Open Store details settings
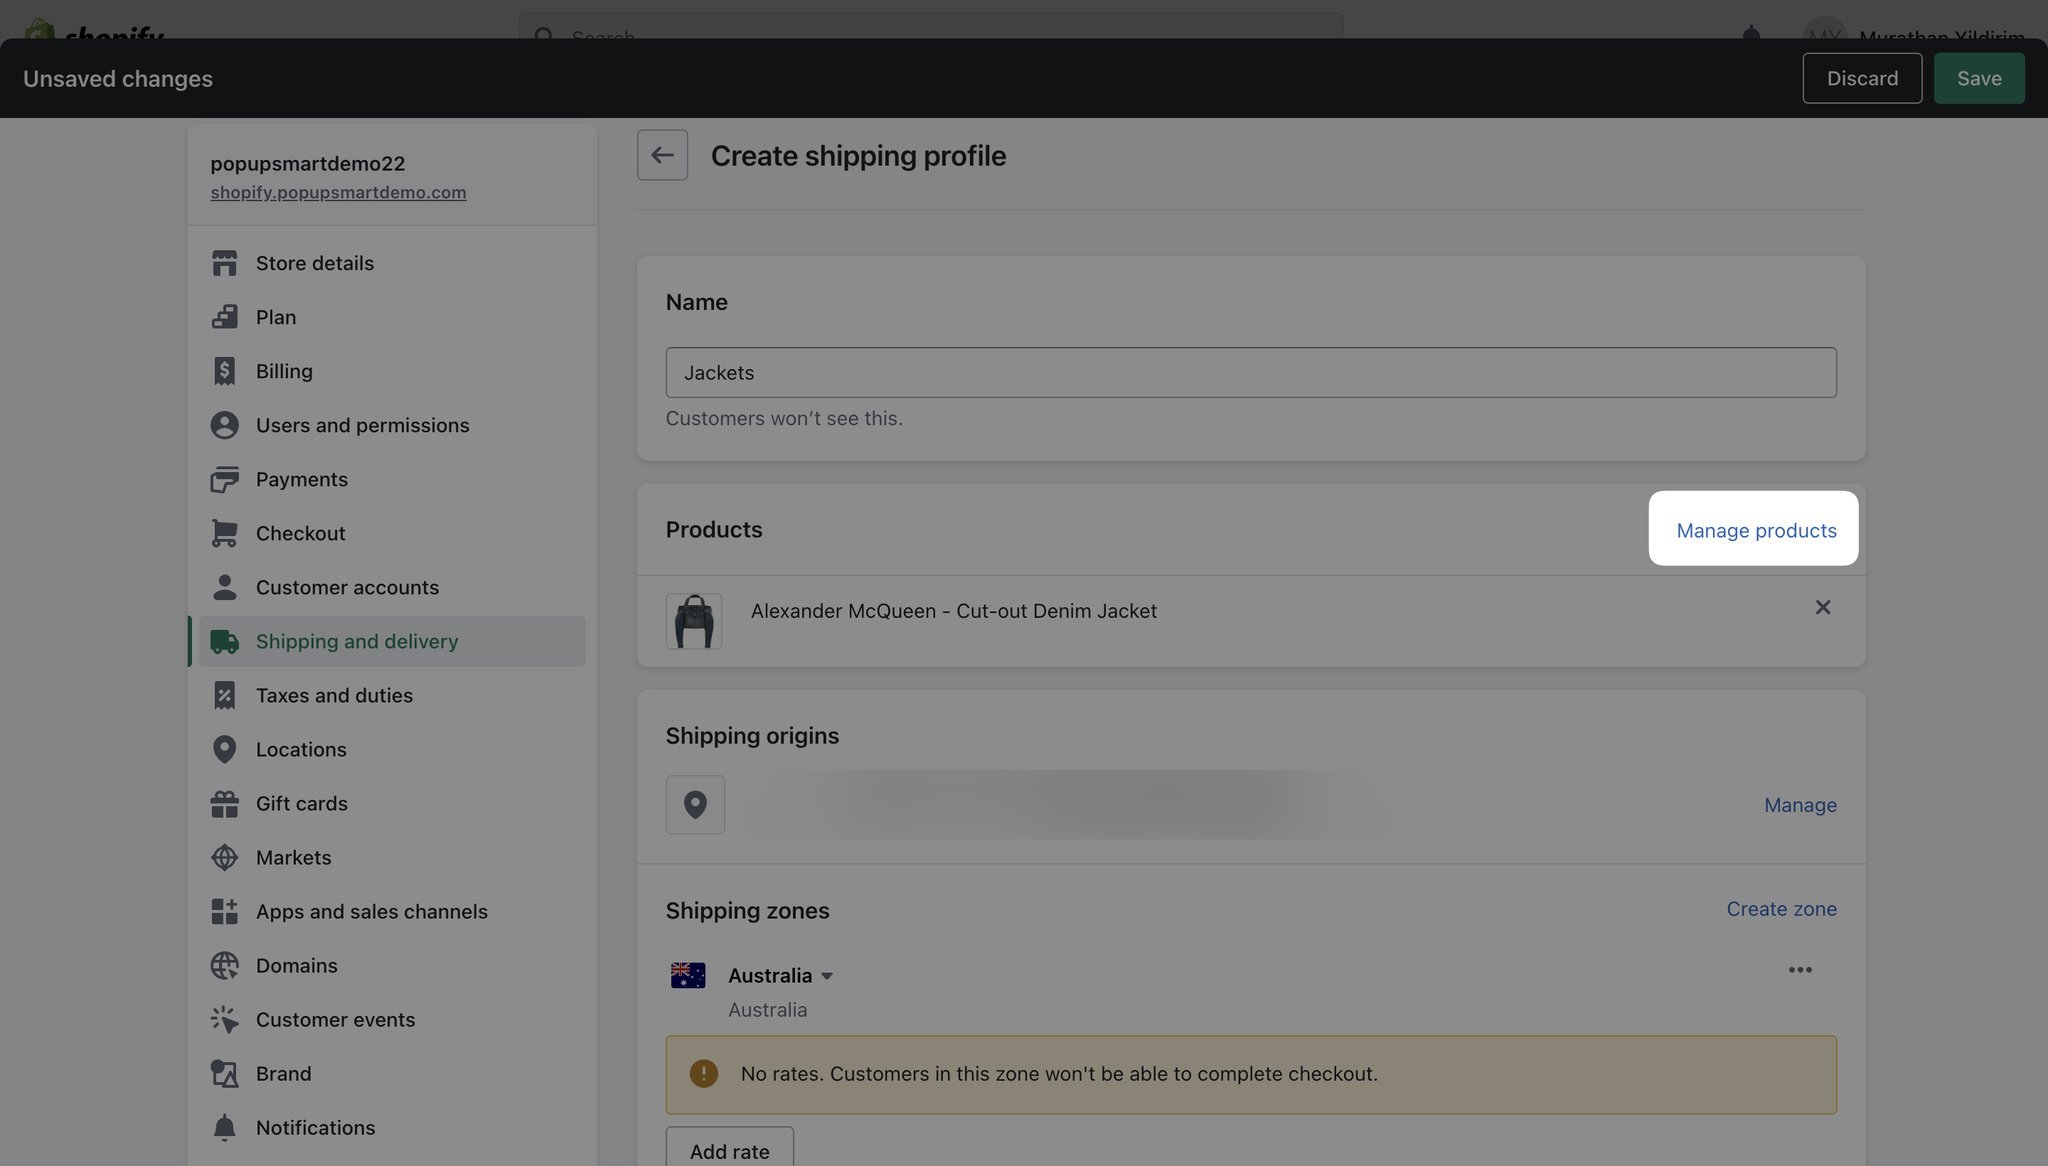The image size is (2048, 1166). tap(392, 263)
